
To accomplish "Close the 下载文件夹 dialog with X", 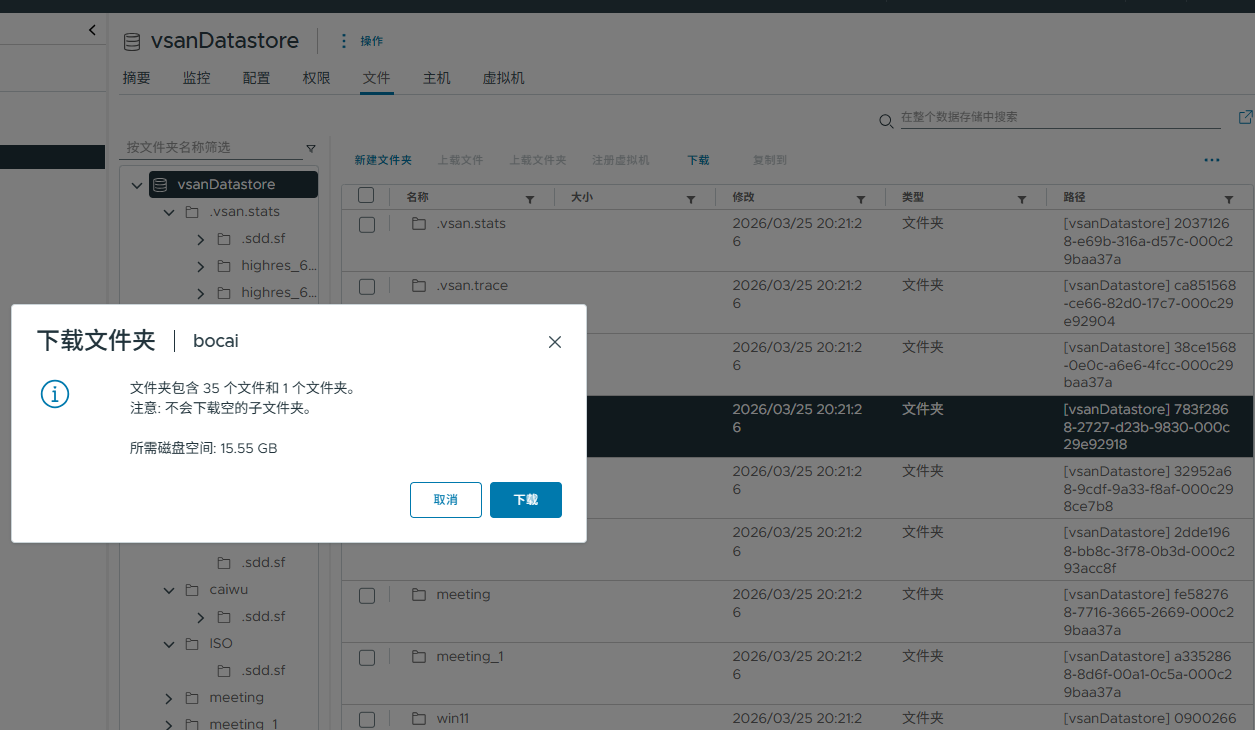I will coord(555,342).
